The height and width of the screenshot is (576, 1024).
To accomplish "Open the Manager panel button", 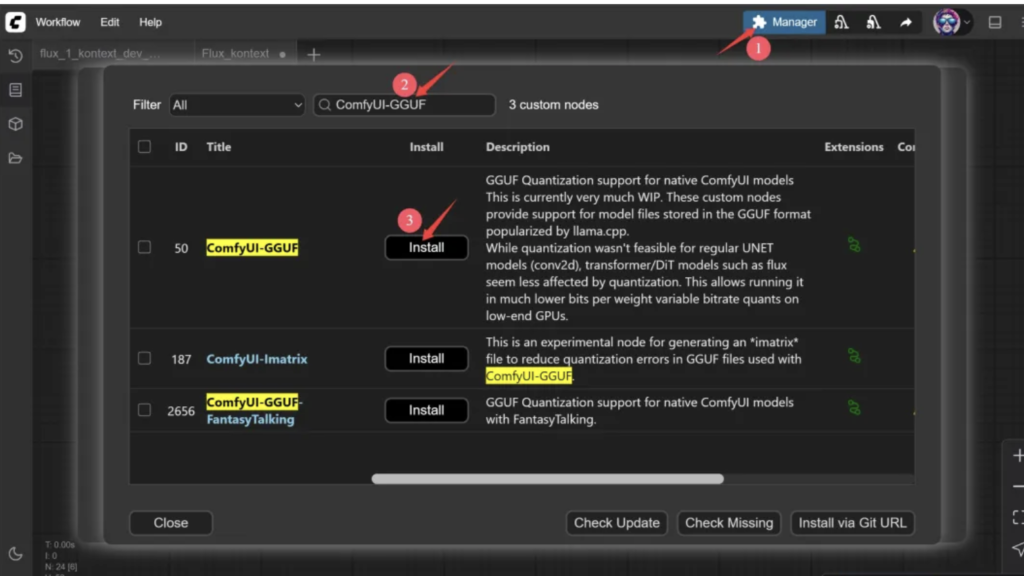I will point(784,22).
